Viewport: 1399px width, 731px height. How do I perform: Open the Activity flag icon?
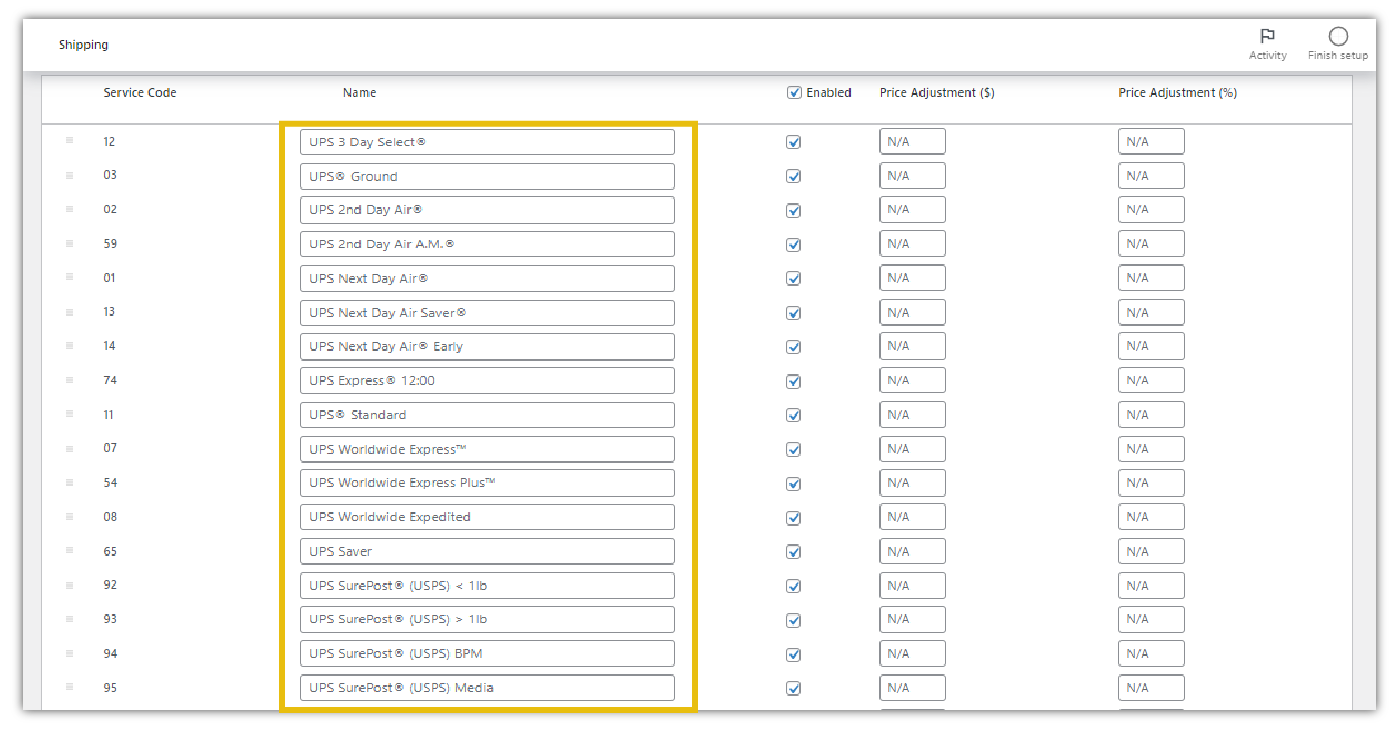pos(1267,36)
